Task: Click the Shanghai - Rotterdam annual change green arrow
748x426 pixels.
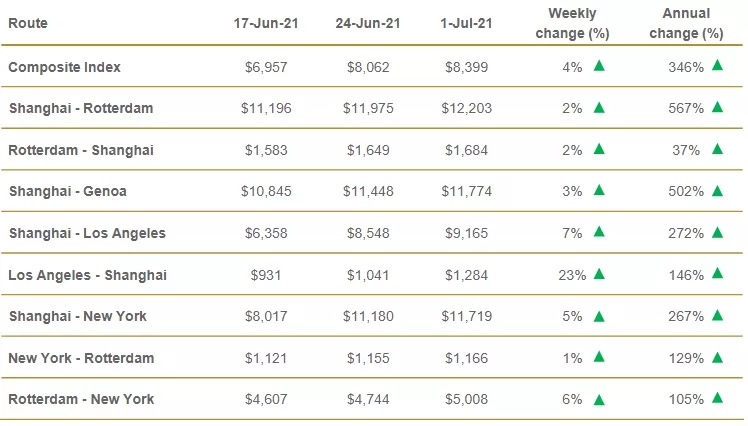Action: [x=717, y=107]
